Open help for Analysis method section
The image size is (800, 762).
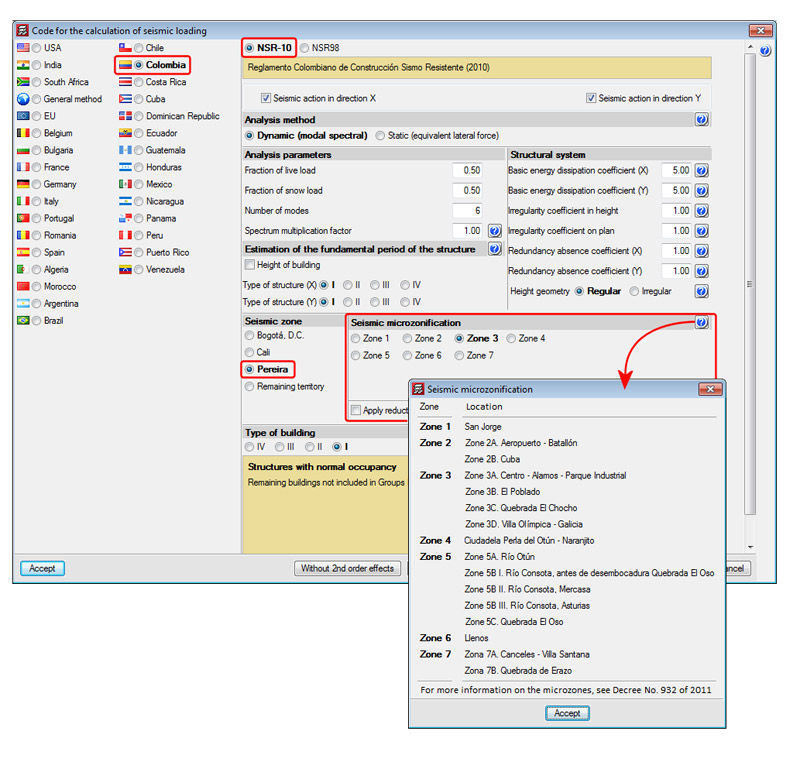click(702, 120)
